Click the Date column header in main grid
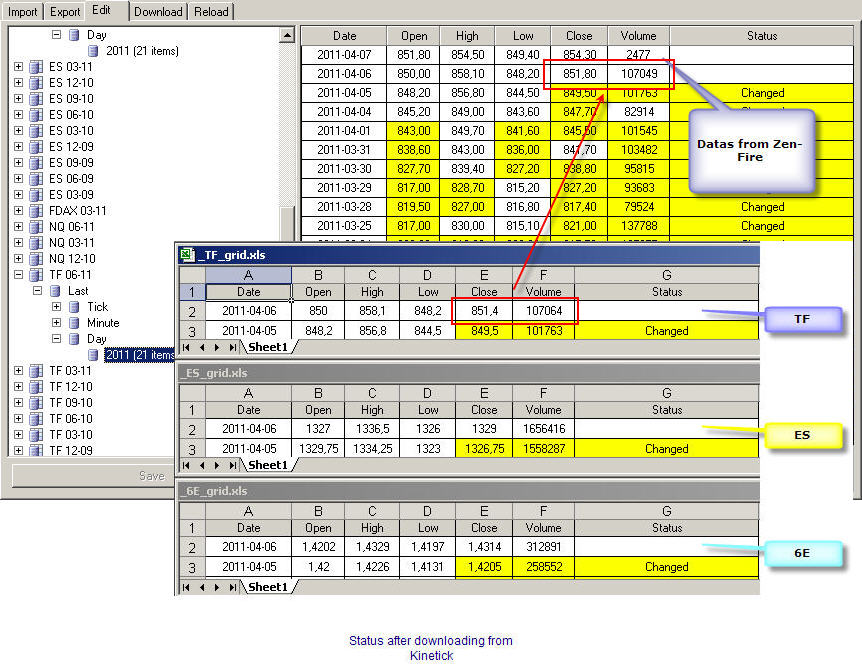This screenshot has width=862, height=664. point(344,36)
